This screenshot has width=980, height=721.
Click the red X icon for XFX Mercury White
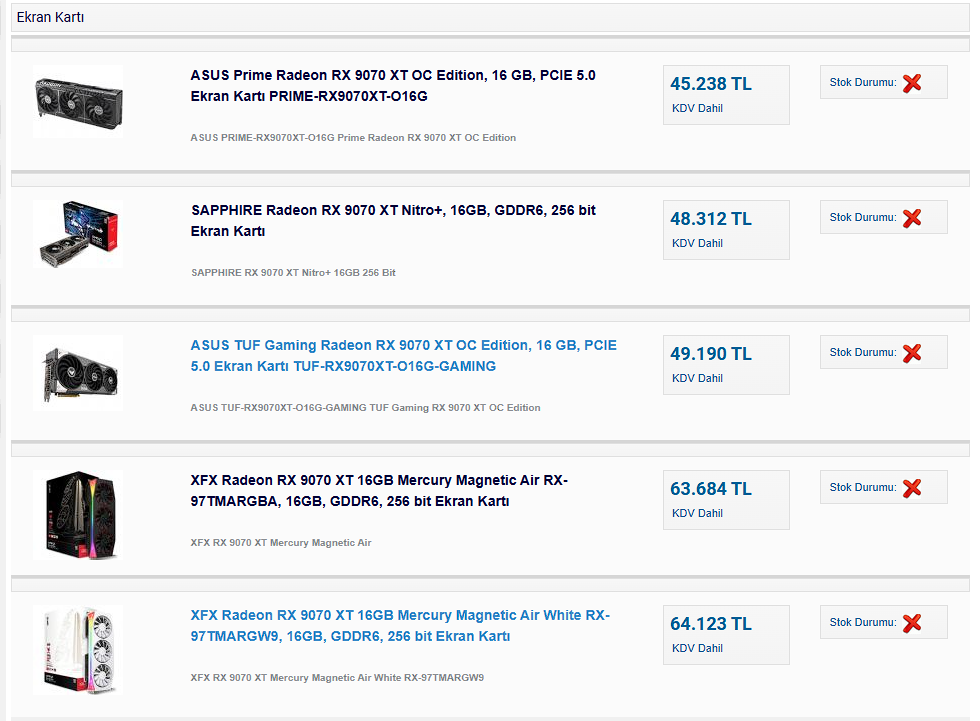912,622
